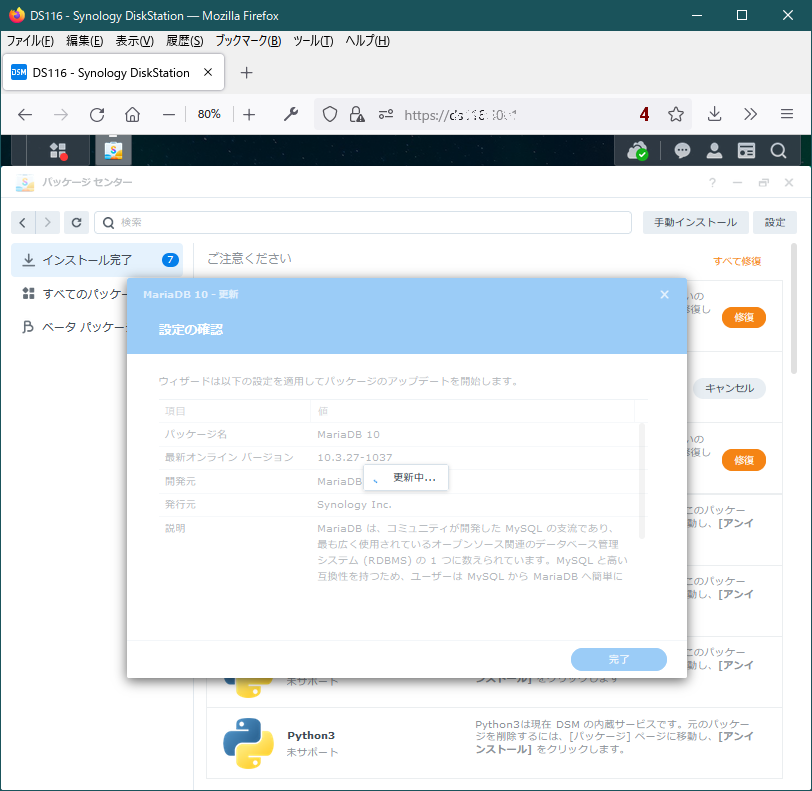
Task: Open the DSM main menu icon
Action: click(x=58, y=151)
